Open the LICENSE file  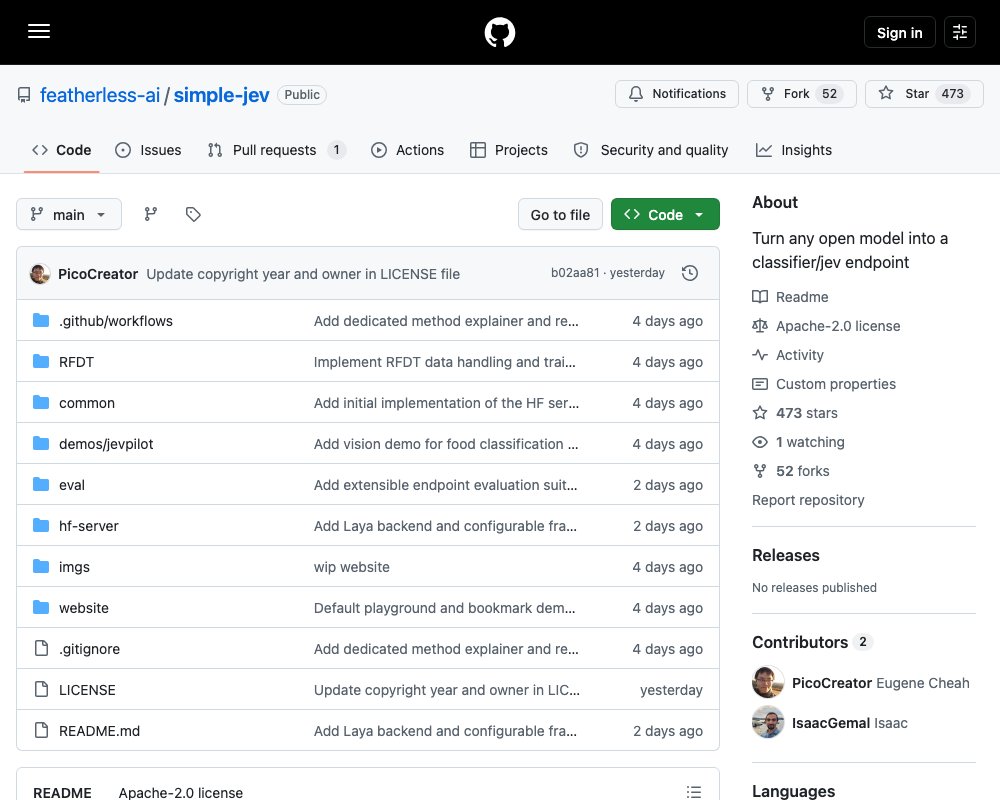(87, 690)
